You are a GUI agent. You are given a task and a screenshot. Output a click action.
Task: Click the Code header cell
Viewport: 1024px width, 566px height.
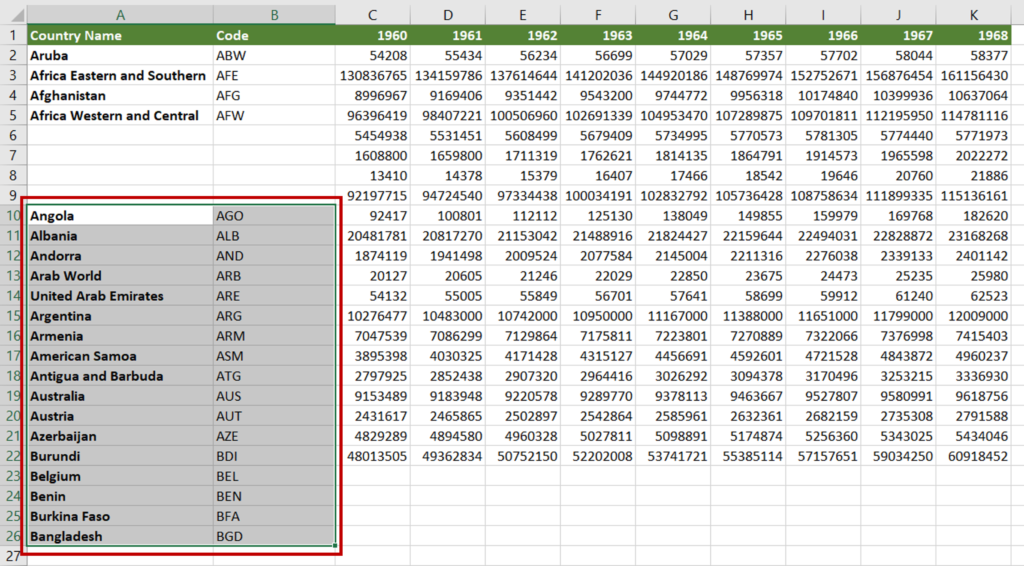click(274, 35)
